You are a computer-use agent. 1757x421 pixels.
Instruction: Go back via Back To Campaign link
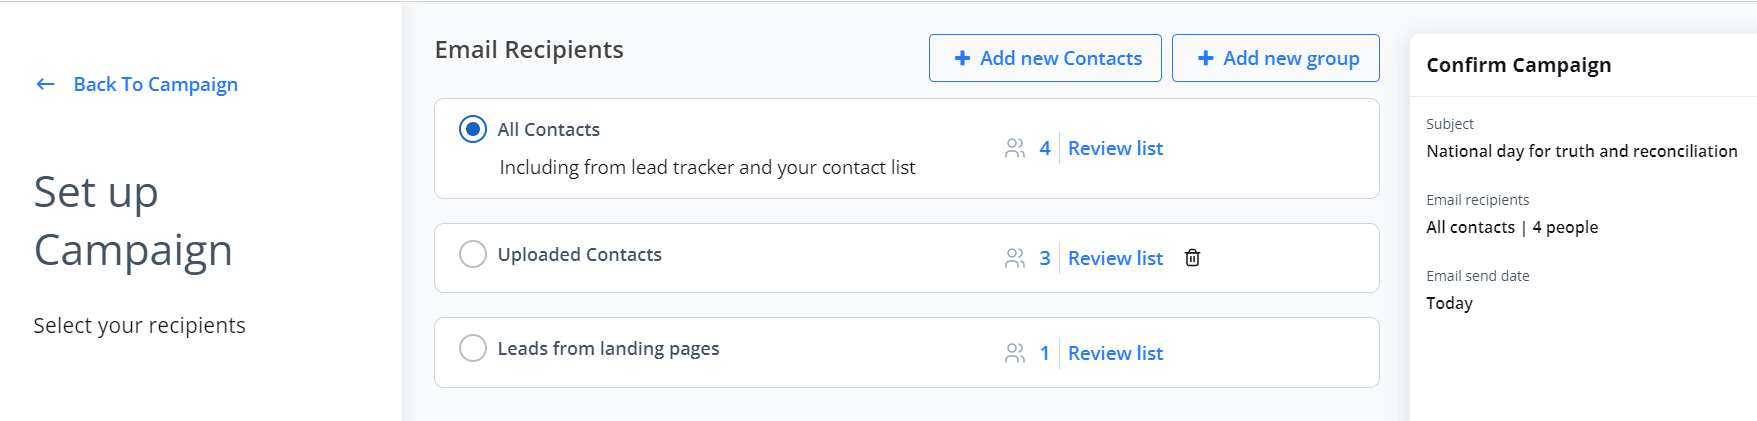(155, 84)
